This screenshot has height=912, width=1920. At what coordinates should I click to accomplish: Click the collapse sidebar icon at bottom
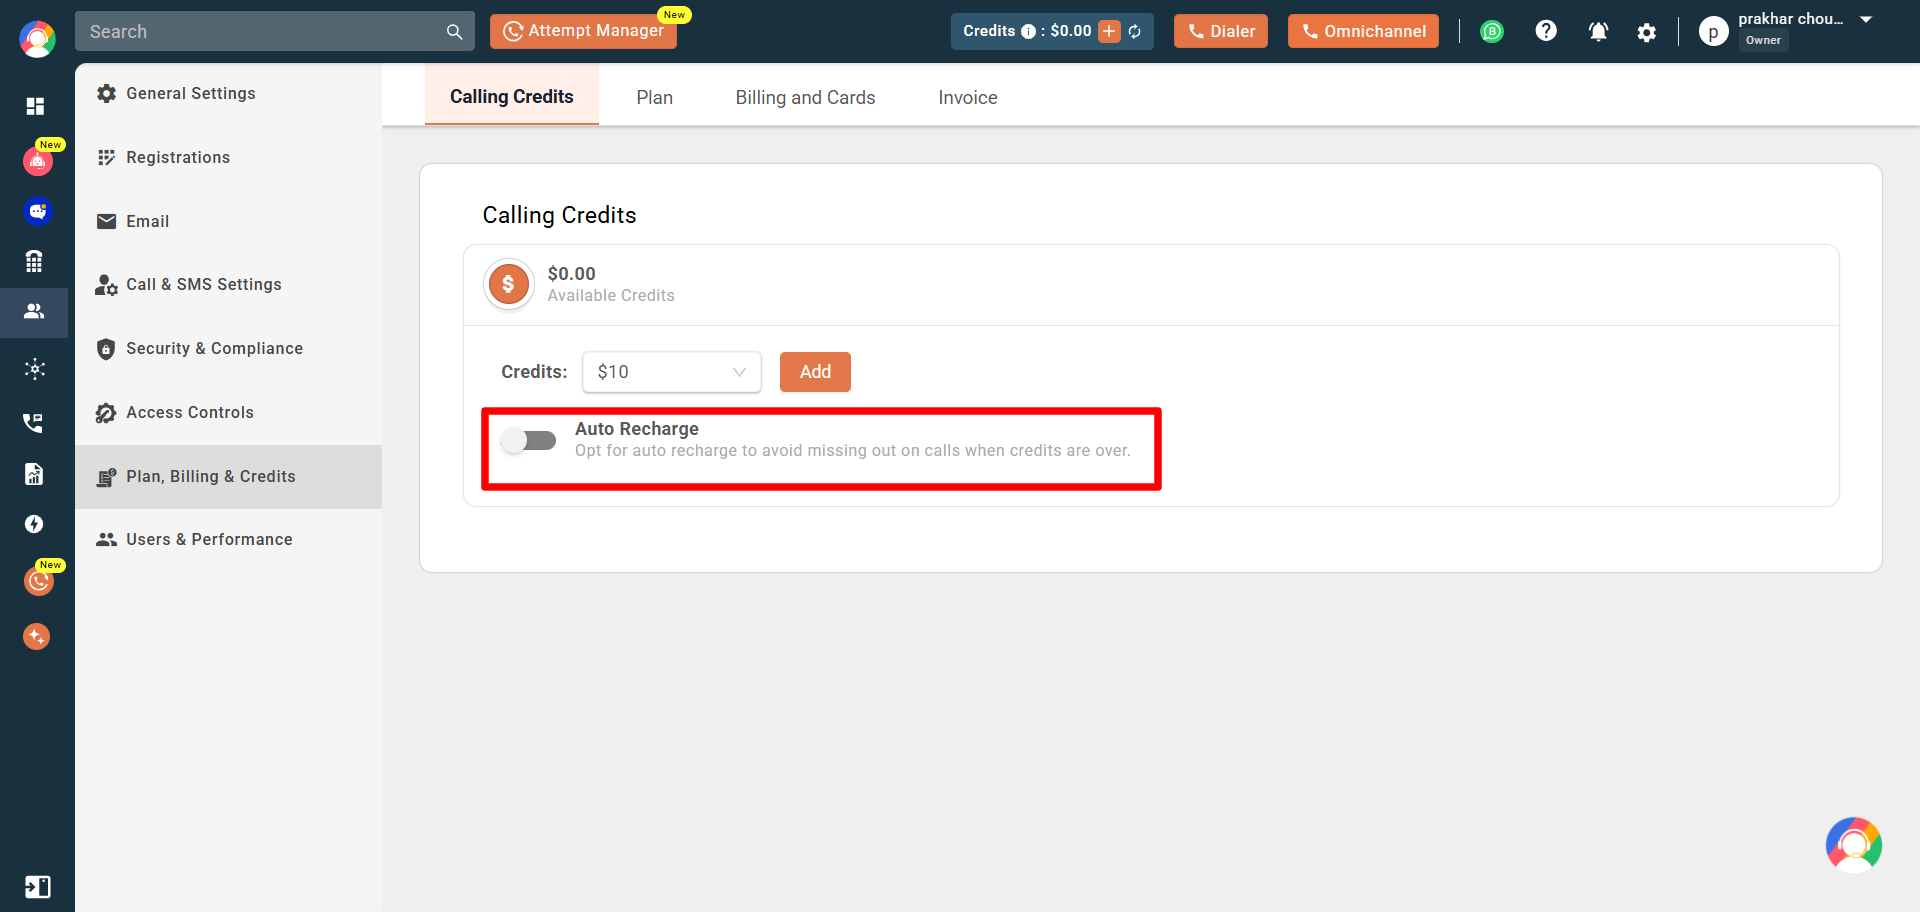[x=37, y=887]
